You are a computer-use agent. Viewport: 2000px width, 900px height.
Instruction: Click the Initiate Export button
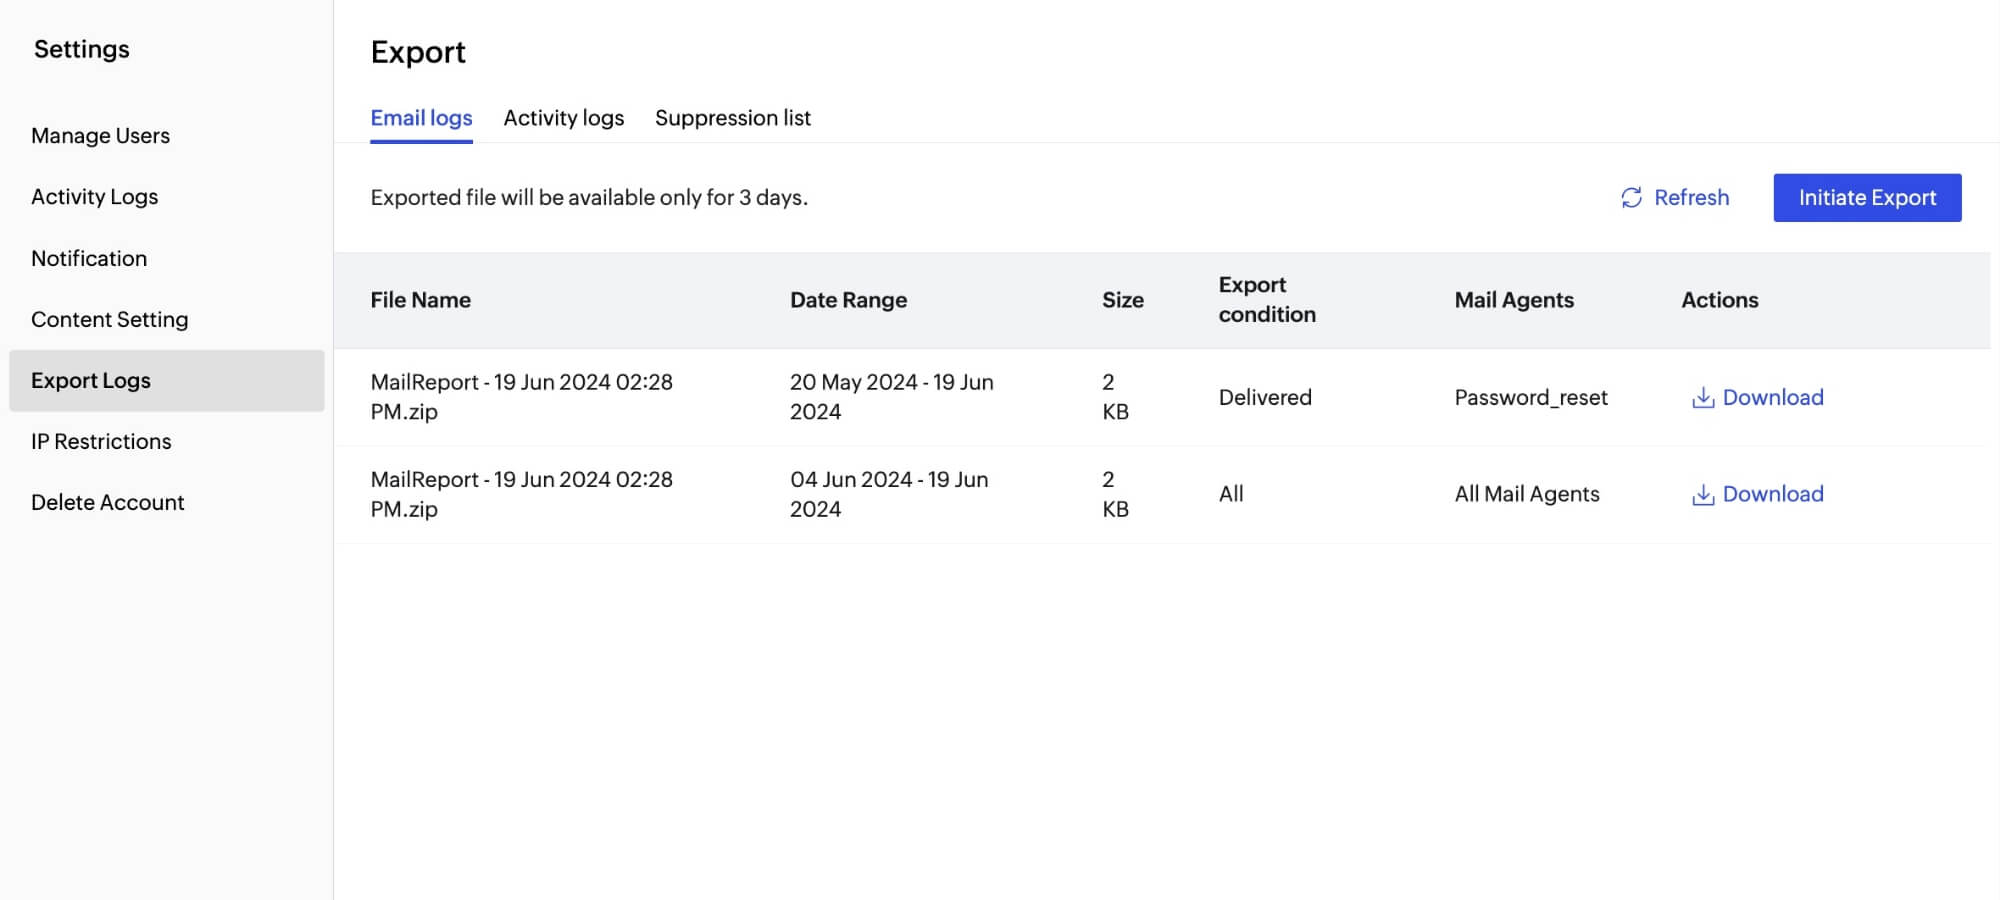tap(1866, 197)
